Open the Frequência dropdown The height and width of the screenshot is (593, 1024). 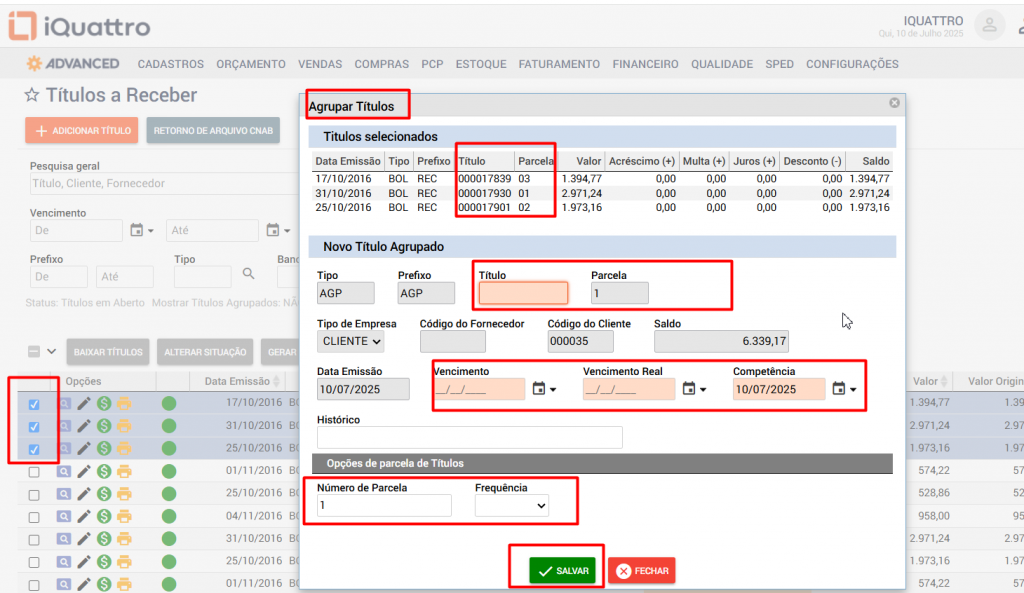click(511, 505)
